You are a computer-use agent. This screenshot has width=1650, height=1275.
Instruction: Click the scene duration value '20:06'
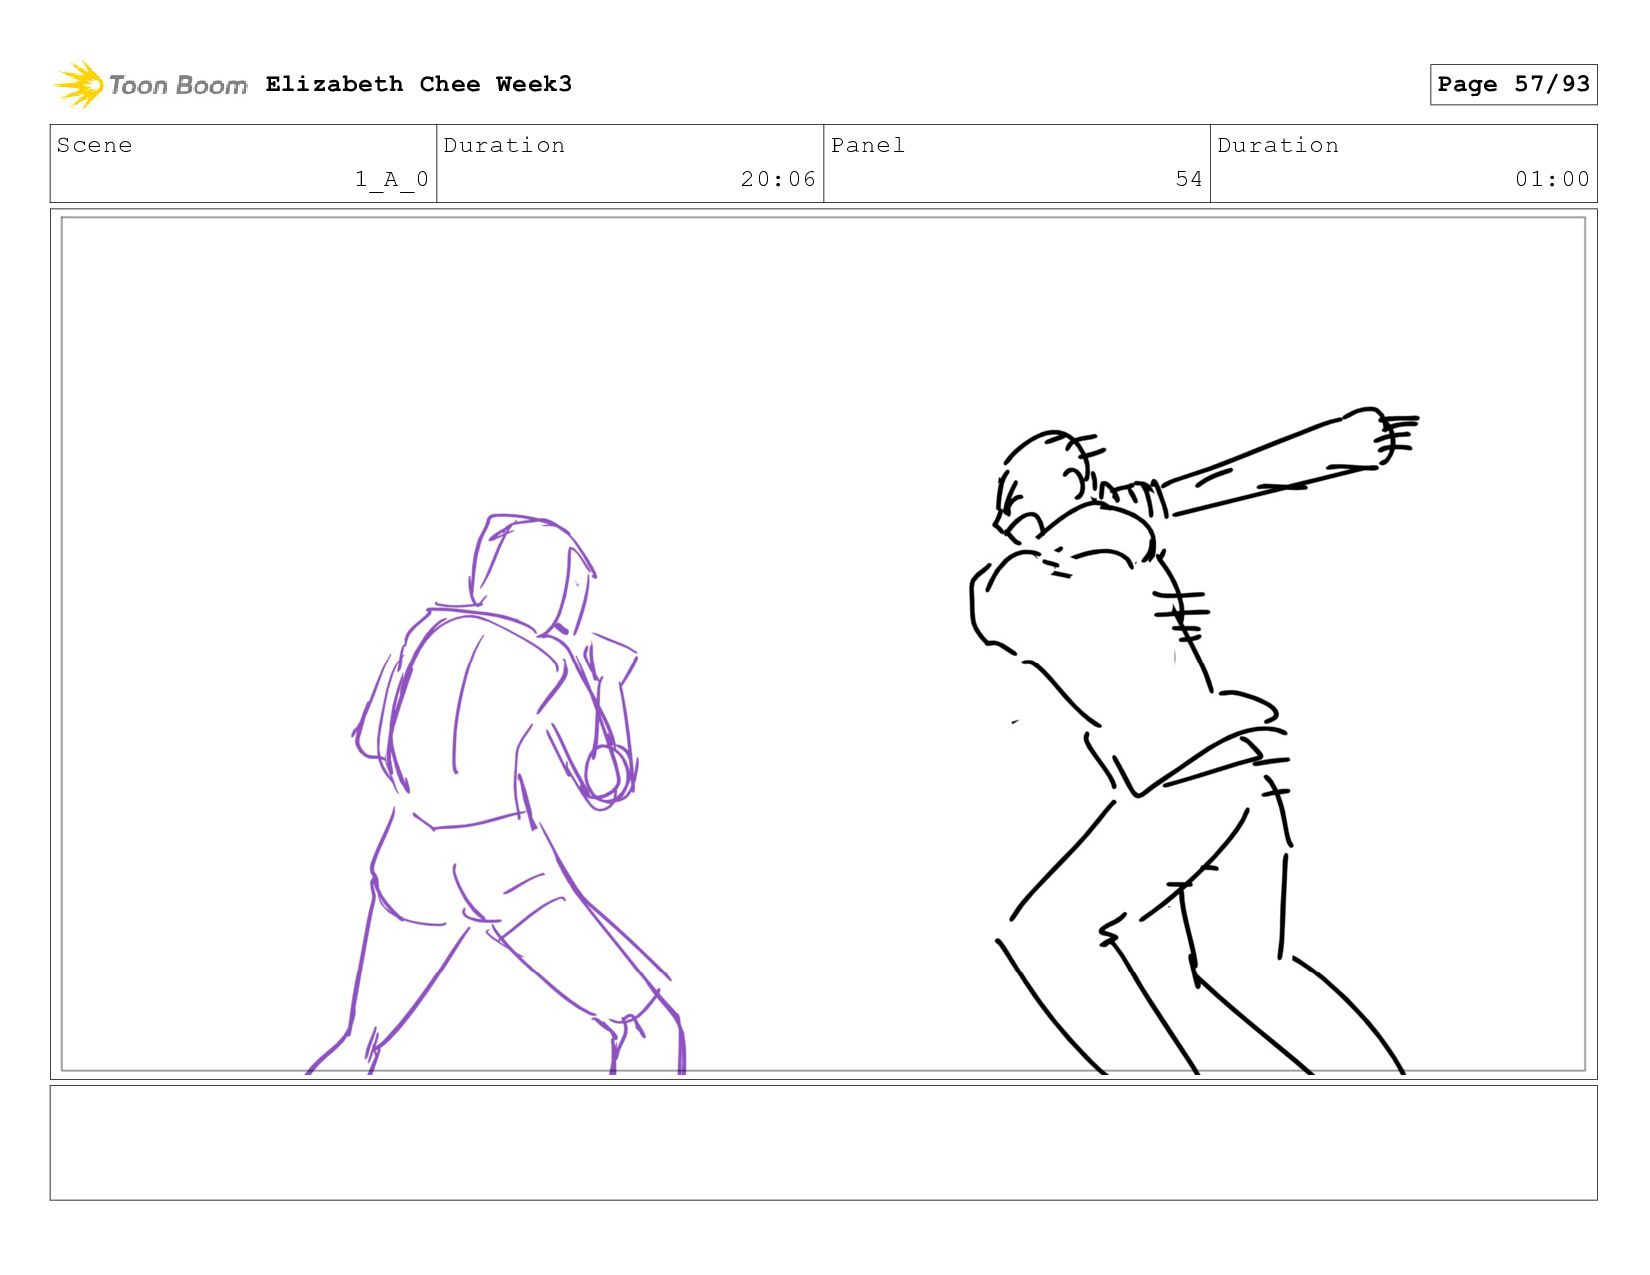coord(778,179)
